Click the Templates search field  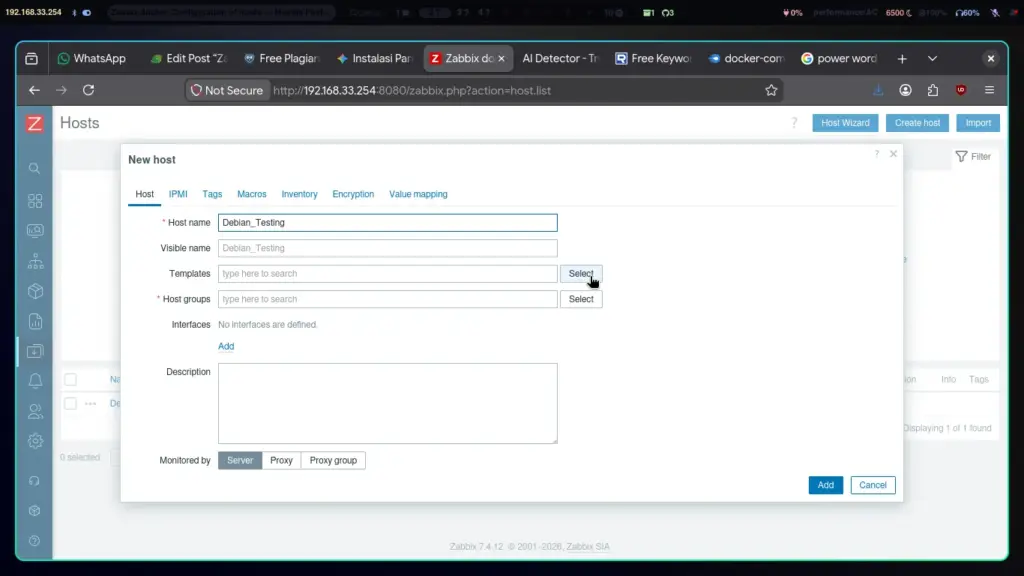387,274
